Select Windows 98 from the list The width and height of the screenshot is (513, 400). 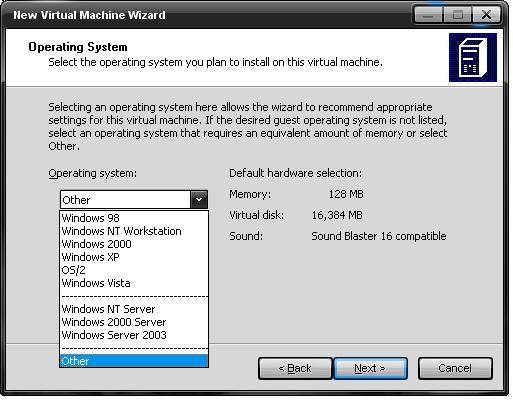coord(134,218)
